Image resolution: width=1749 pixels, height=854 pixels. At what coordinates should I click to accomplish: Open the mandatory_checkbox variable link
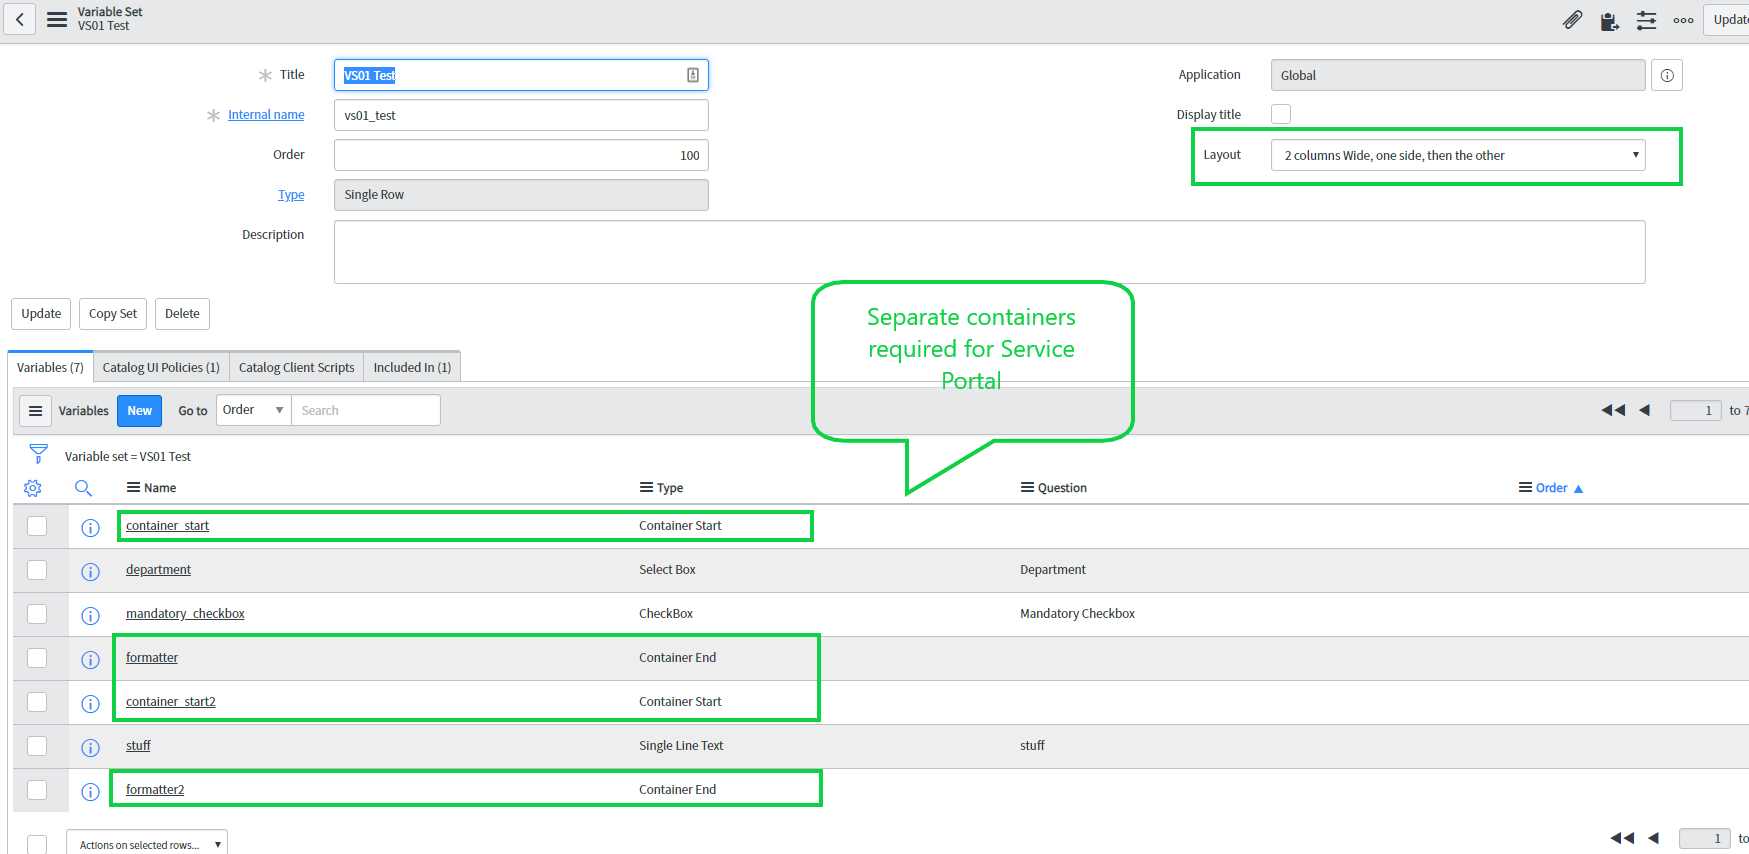(x=185, y=614)
